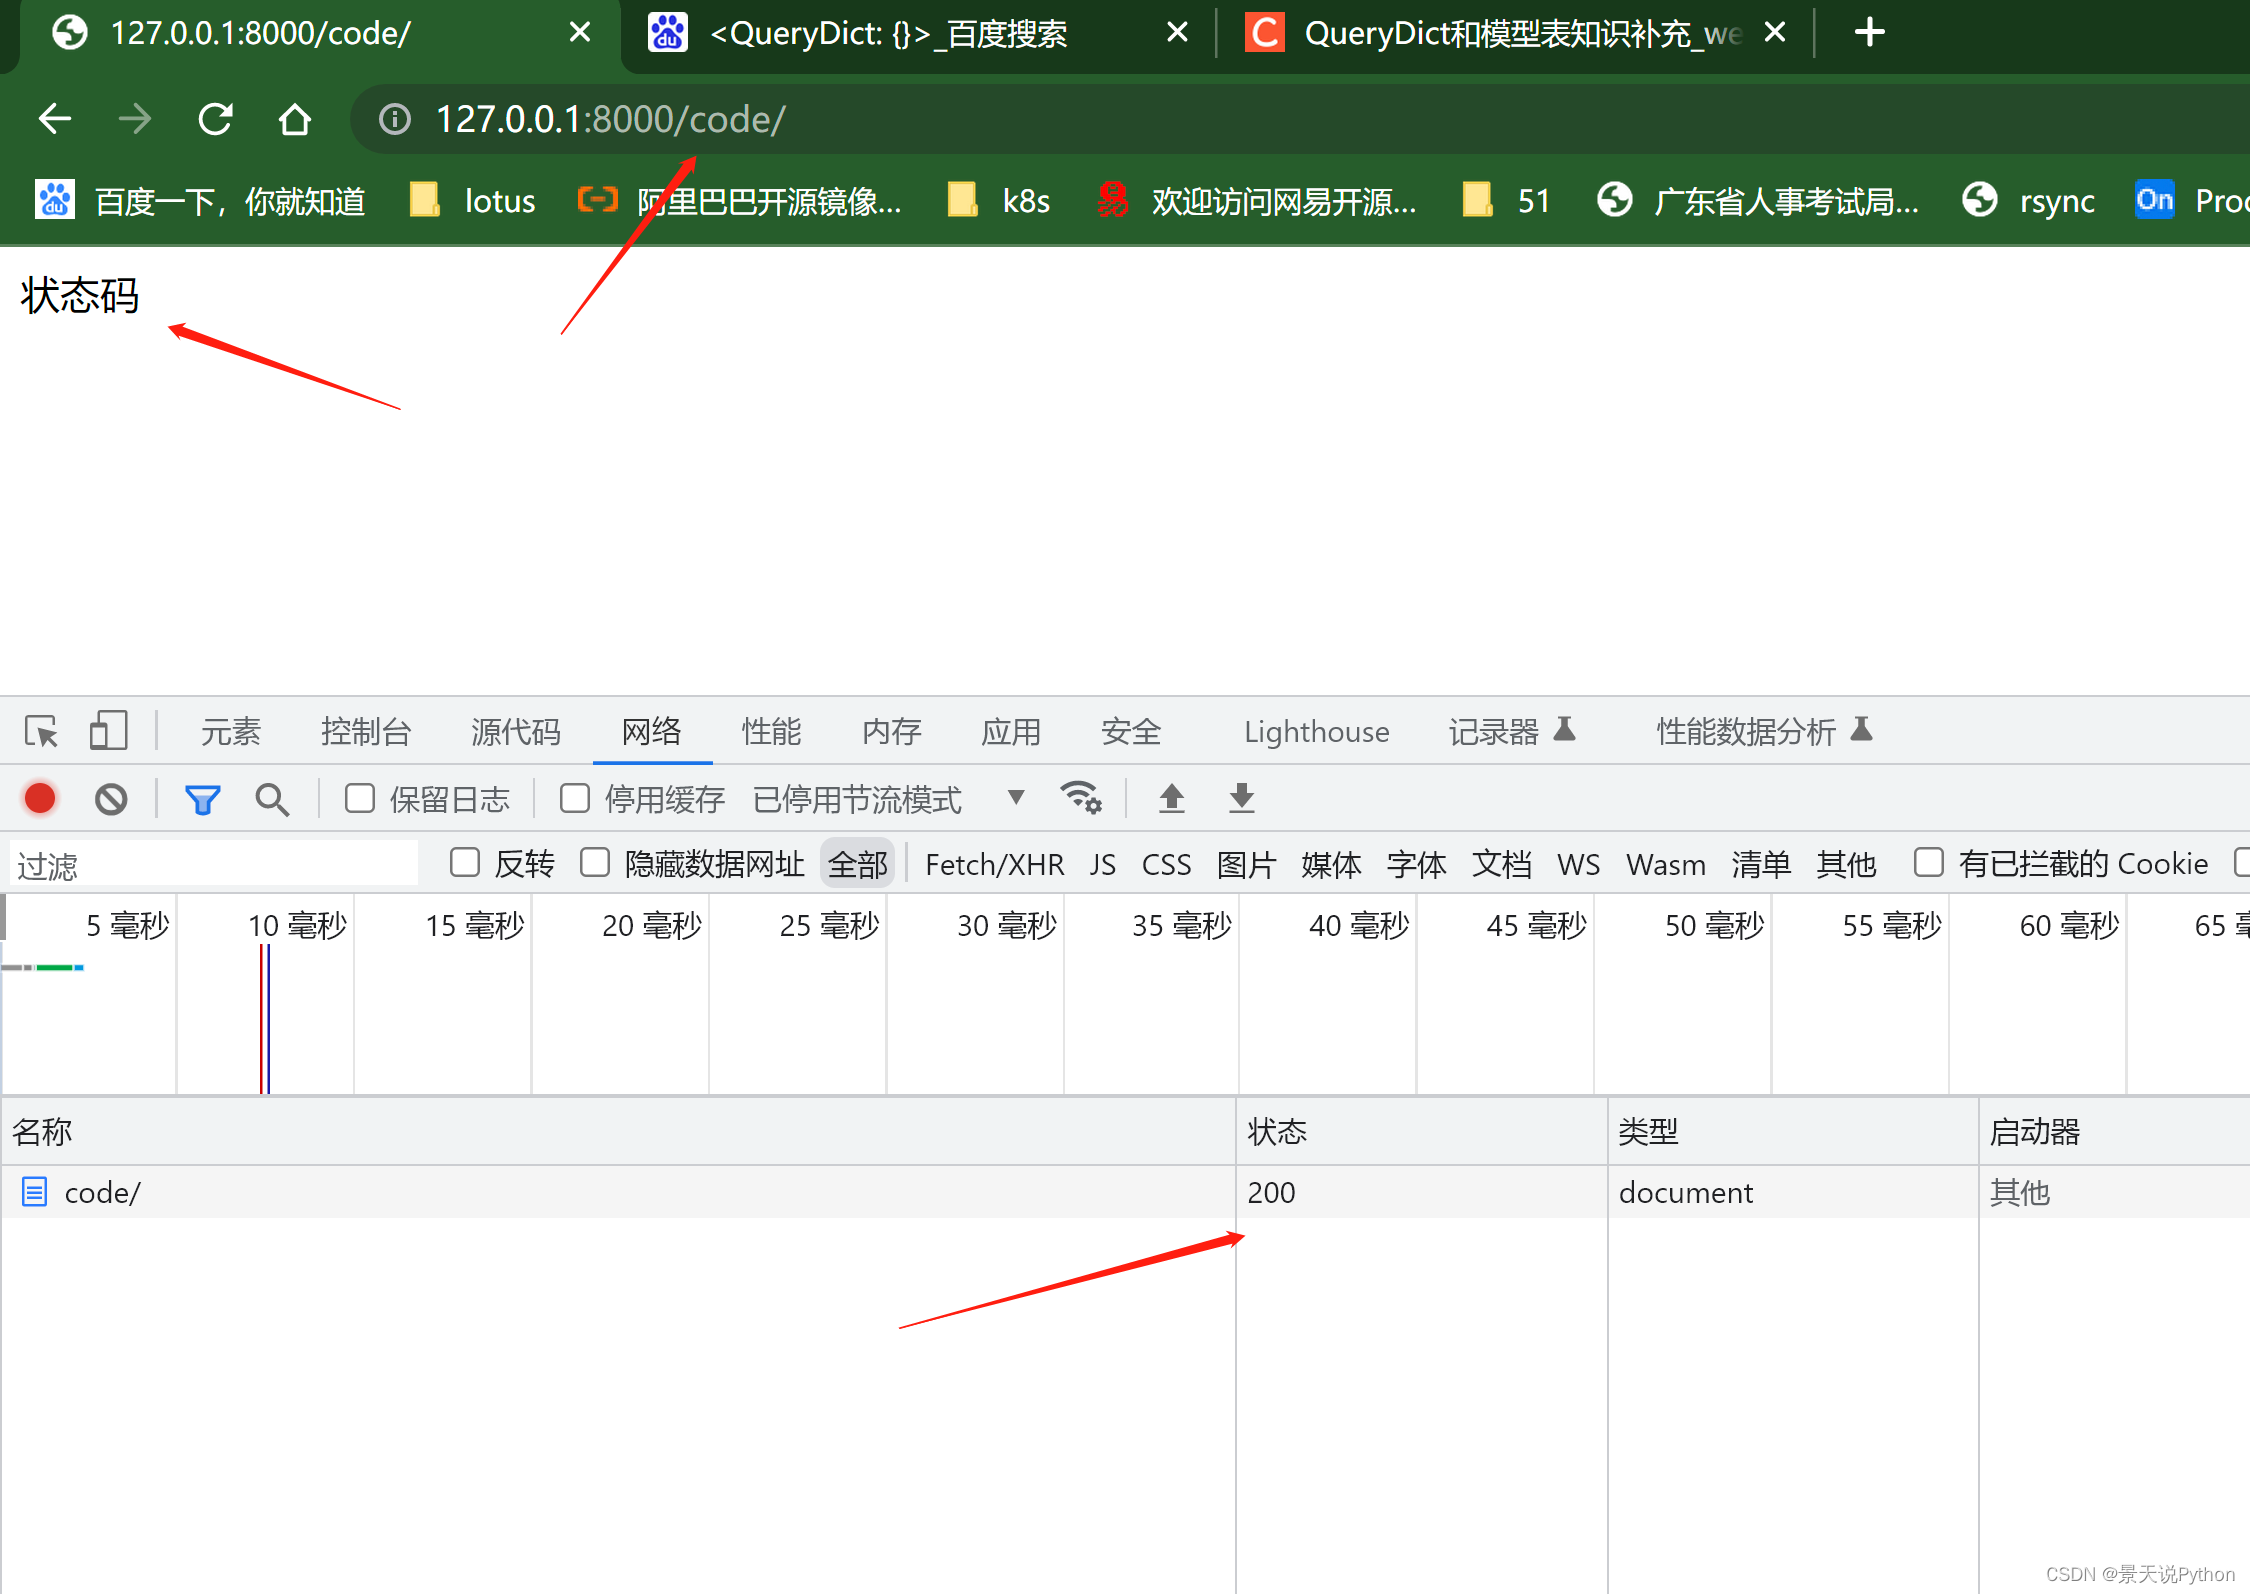Switch to the 应用 panel
This screenshot has height=1594, width=2250.
point(1011,732)
